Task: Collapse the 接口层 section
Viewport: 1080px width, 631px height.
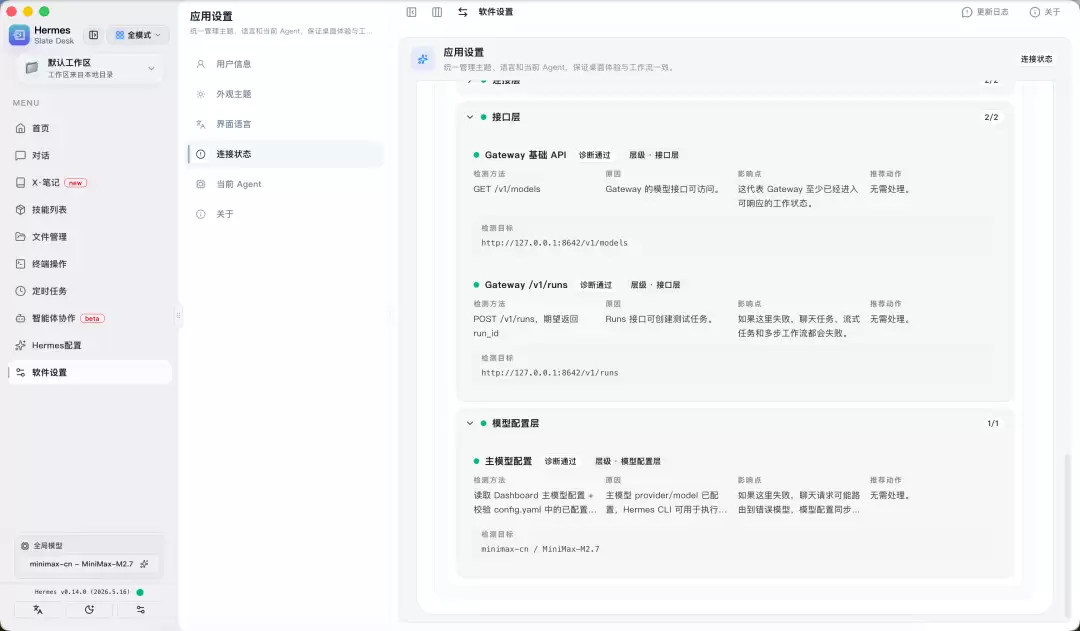Action: pos(470,117)
